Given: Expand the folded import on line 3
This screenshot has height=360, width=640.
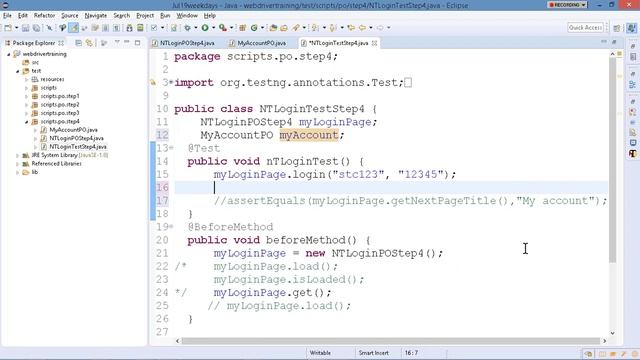Looking at the screenshot, I should tap(171, 82).
